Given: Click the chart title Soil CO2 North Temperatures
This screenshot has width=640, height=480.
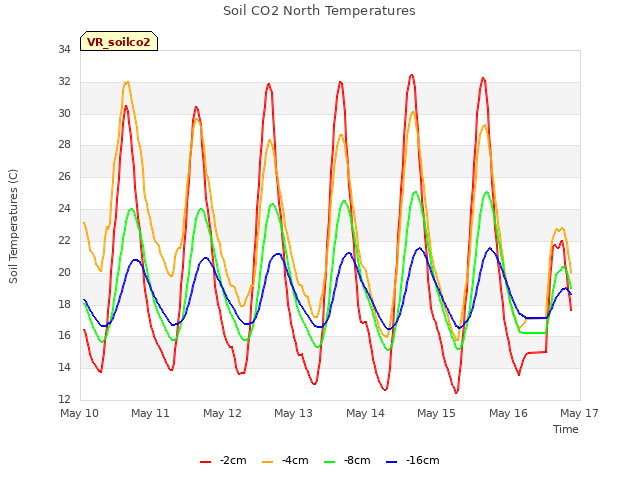Looking at the screenshot, I should coord(319,11).
